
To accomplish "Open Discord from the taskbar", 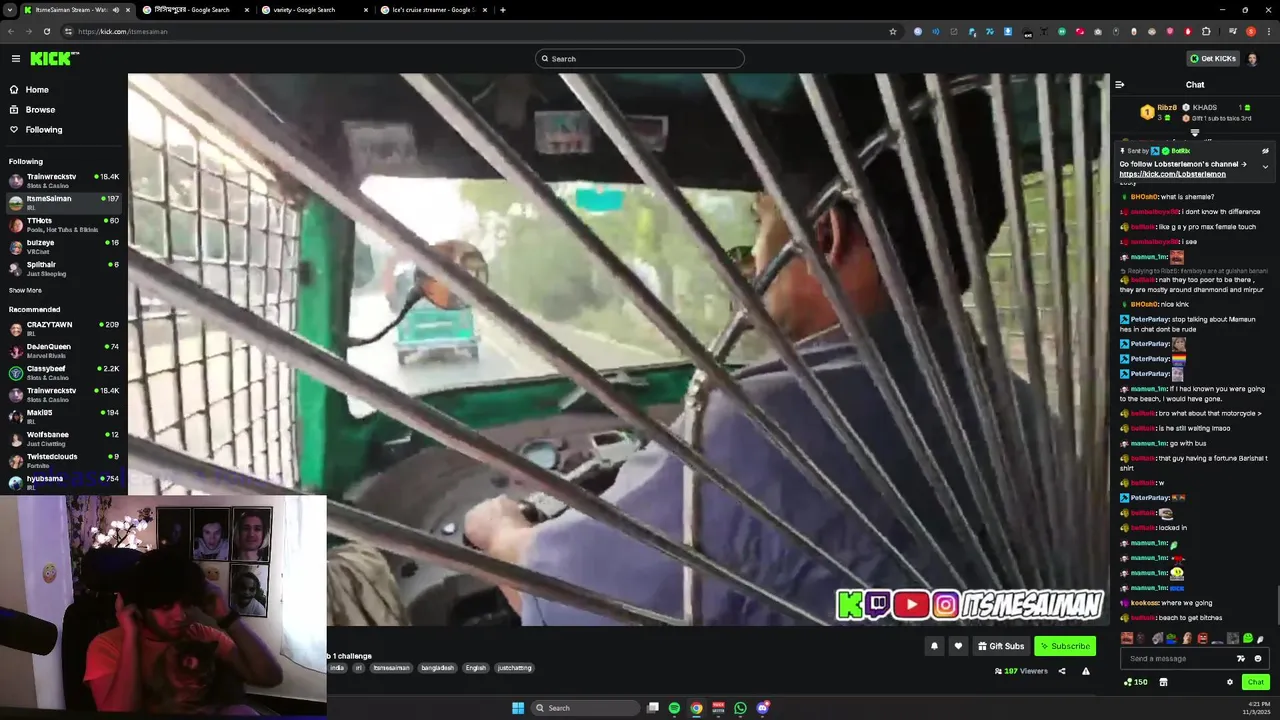I will pyautogui.click(x=762, y=708).
